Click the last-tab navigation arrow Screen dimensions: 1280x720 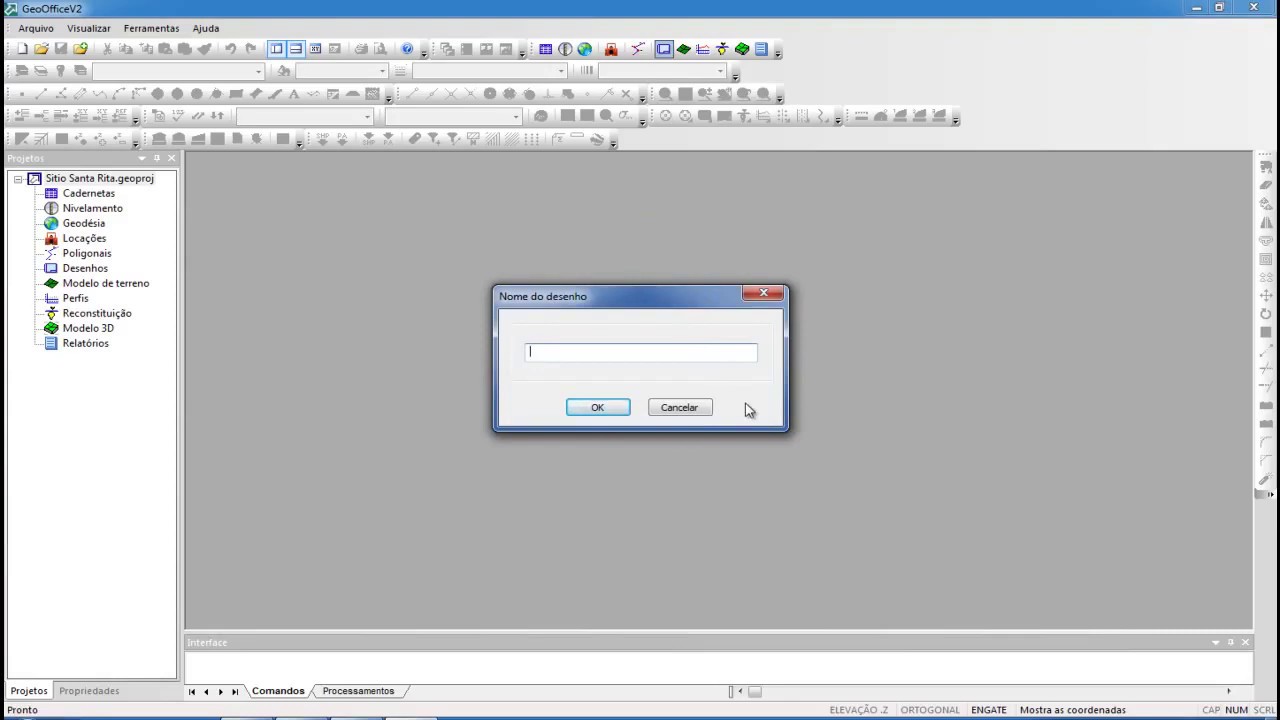[235, 691]
